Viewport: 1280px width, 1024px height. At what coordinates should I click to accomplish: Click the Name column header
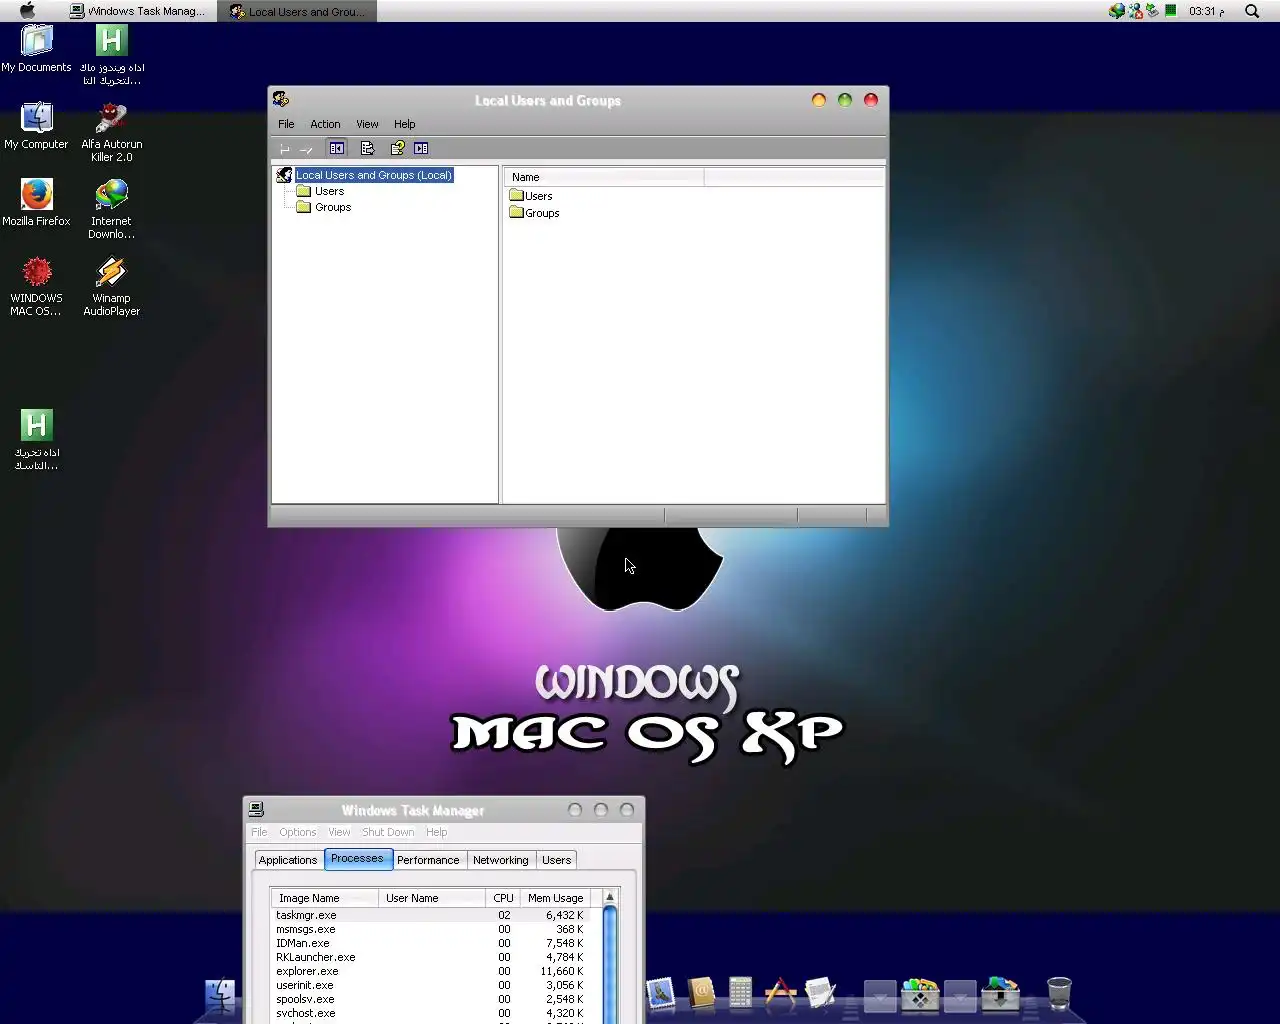click(x=604, y=177)
